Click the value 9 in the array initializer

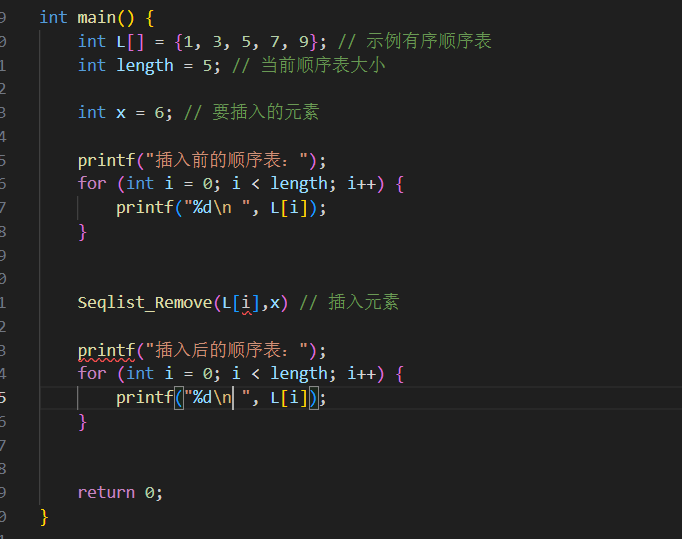coord(303,42)
